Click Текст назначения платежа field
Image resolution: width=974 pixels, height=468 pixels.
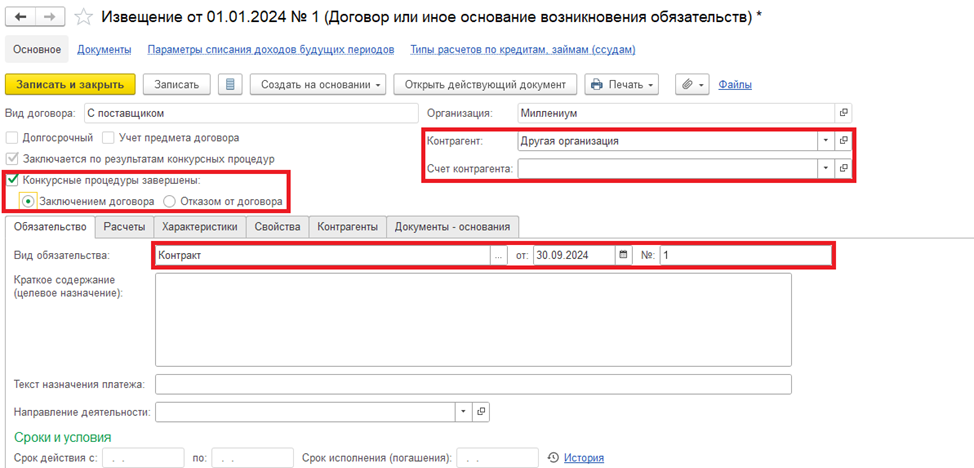[473, 384]
